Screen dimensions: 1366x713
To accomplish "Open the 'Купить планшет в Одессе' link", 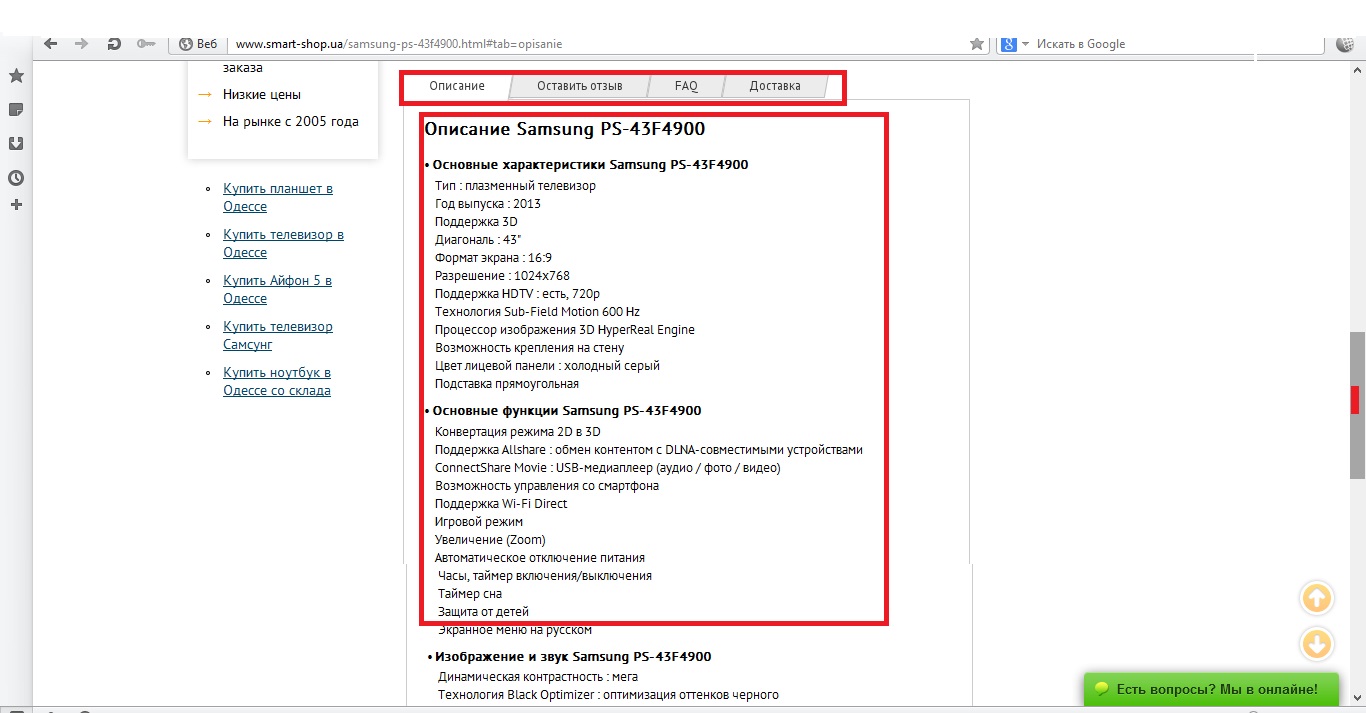I will tap(278, 197).
